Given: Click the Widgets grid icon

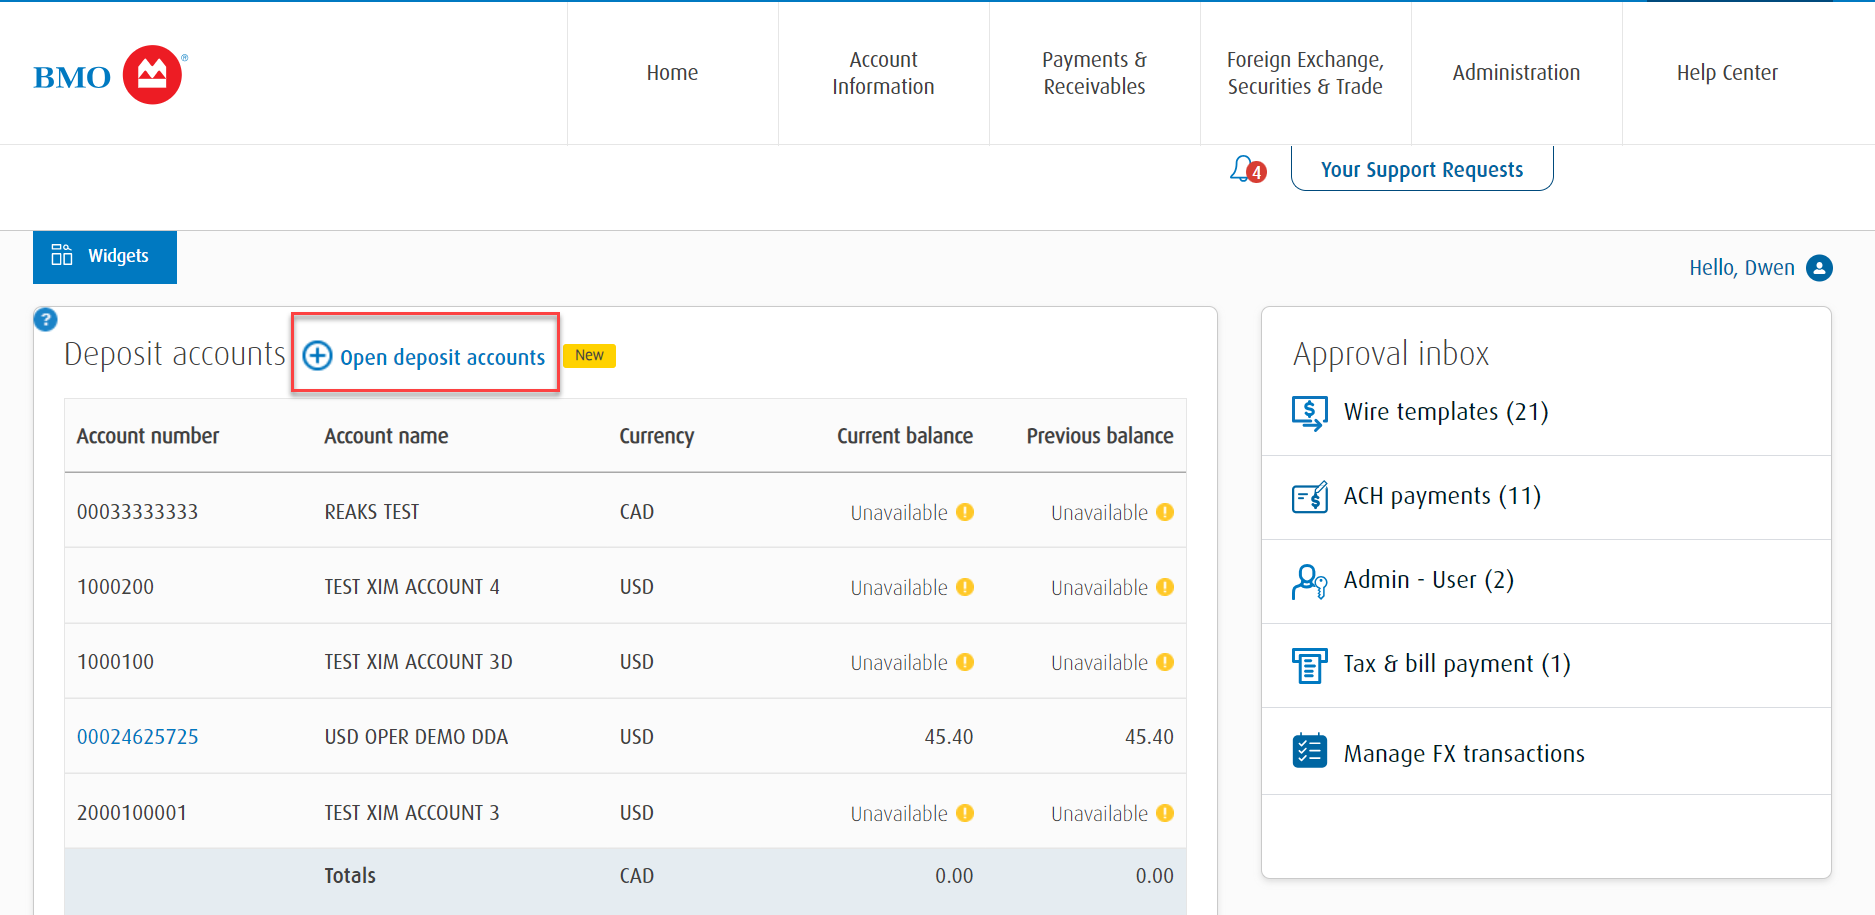Looking at the screenshot, I should click(61, 255).
